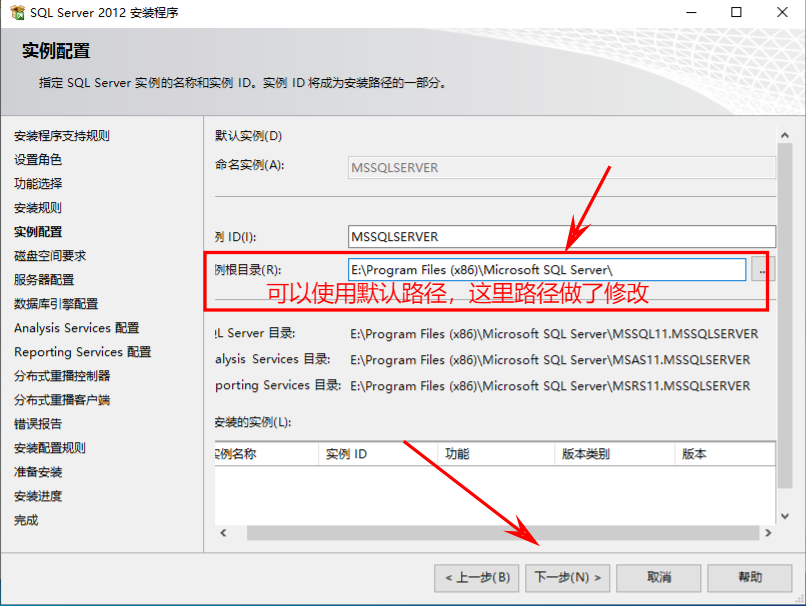Select 错误报告 step in sidebar
The image size is (806, 606).
coord(38,424)
